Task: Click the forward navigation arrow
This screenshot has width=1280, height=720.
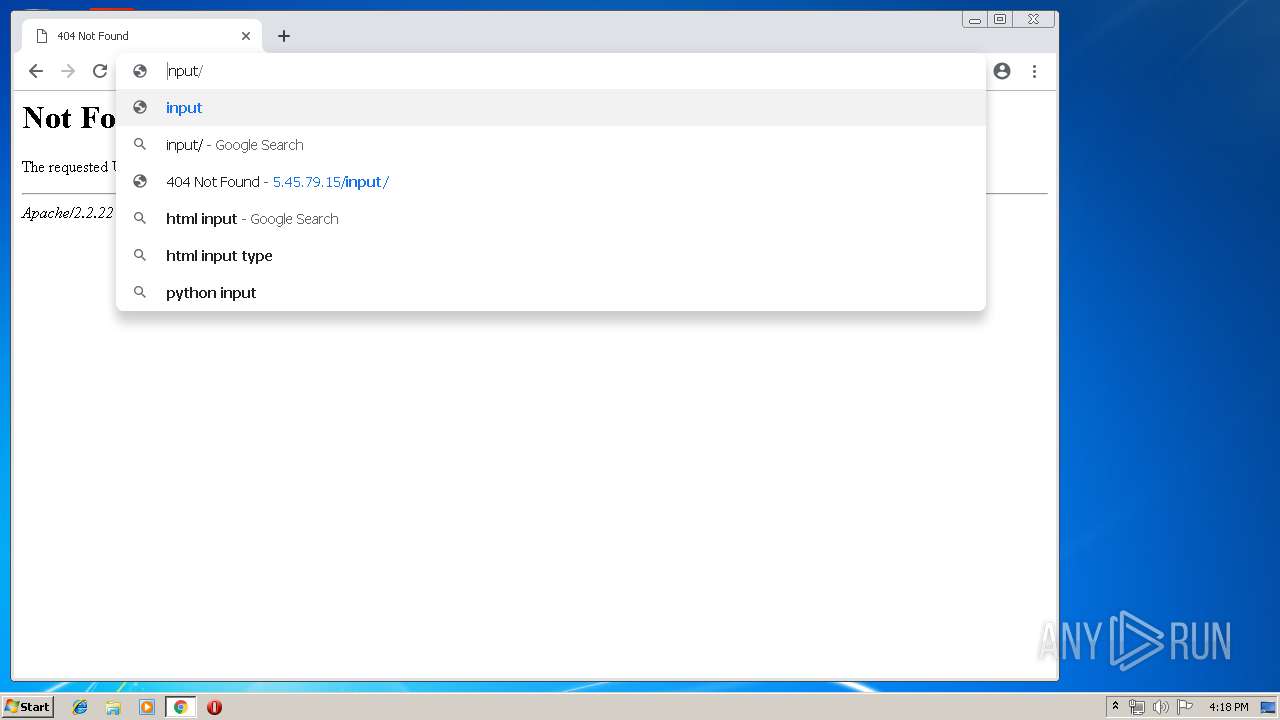Action: [x=68, y=71]
